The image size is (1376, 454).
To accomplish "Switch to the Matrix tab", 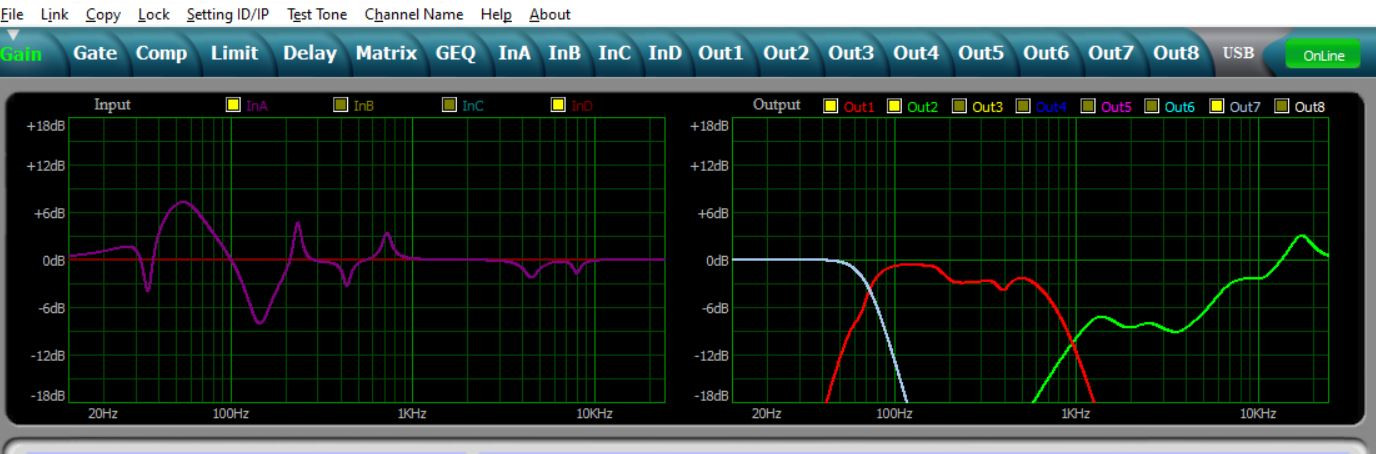I will [x=386, y=53].
